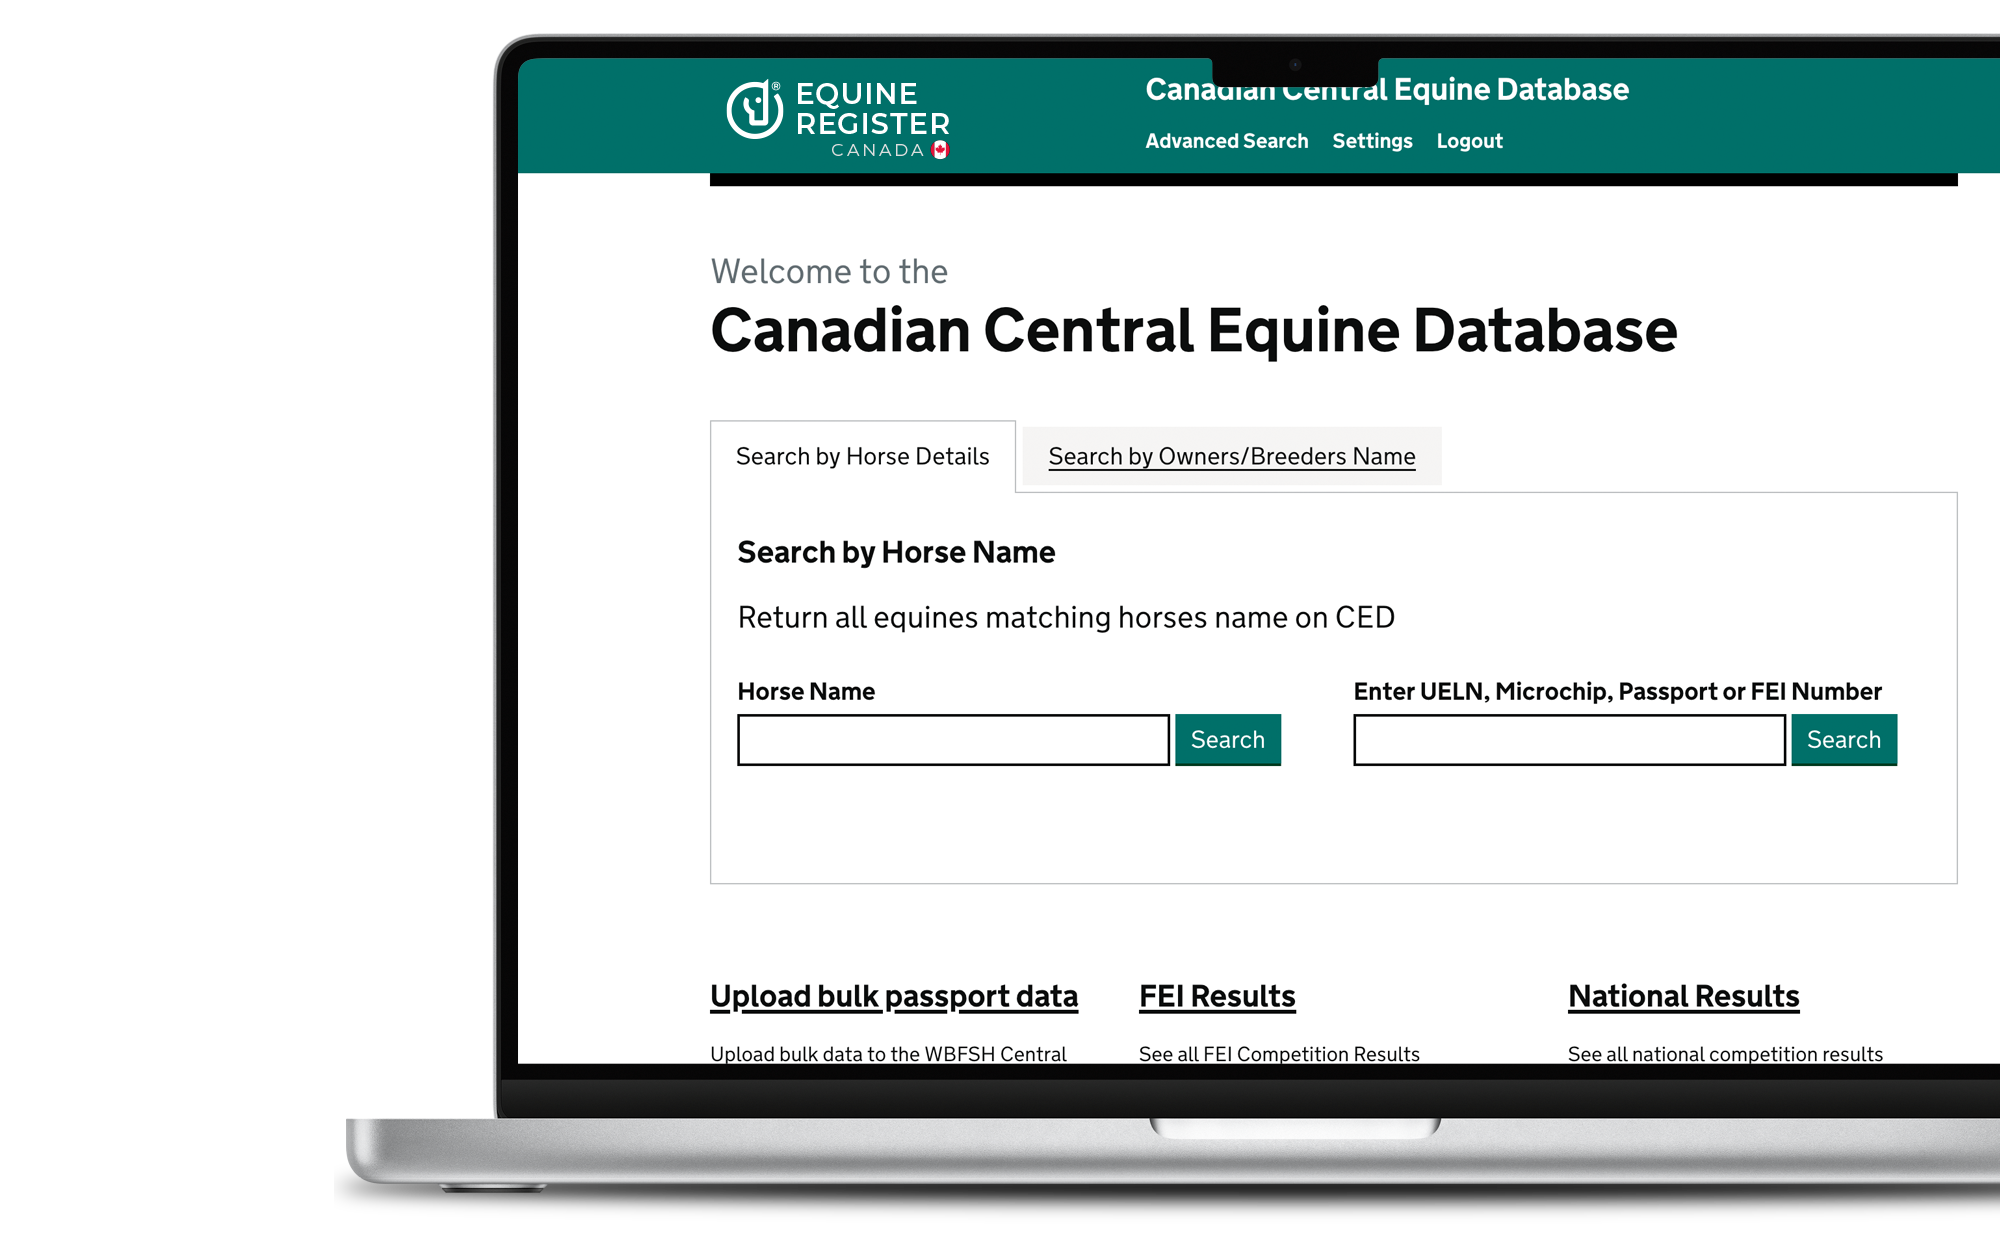The image size is (2000, 1250).
Task: Open Advanced Search from the navigation
Action: 1225,141
